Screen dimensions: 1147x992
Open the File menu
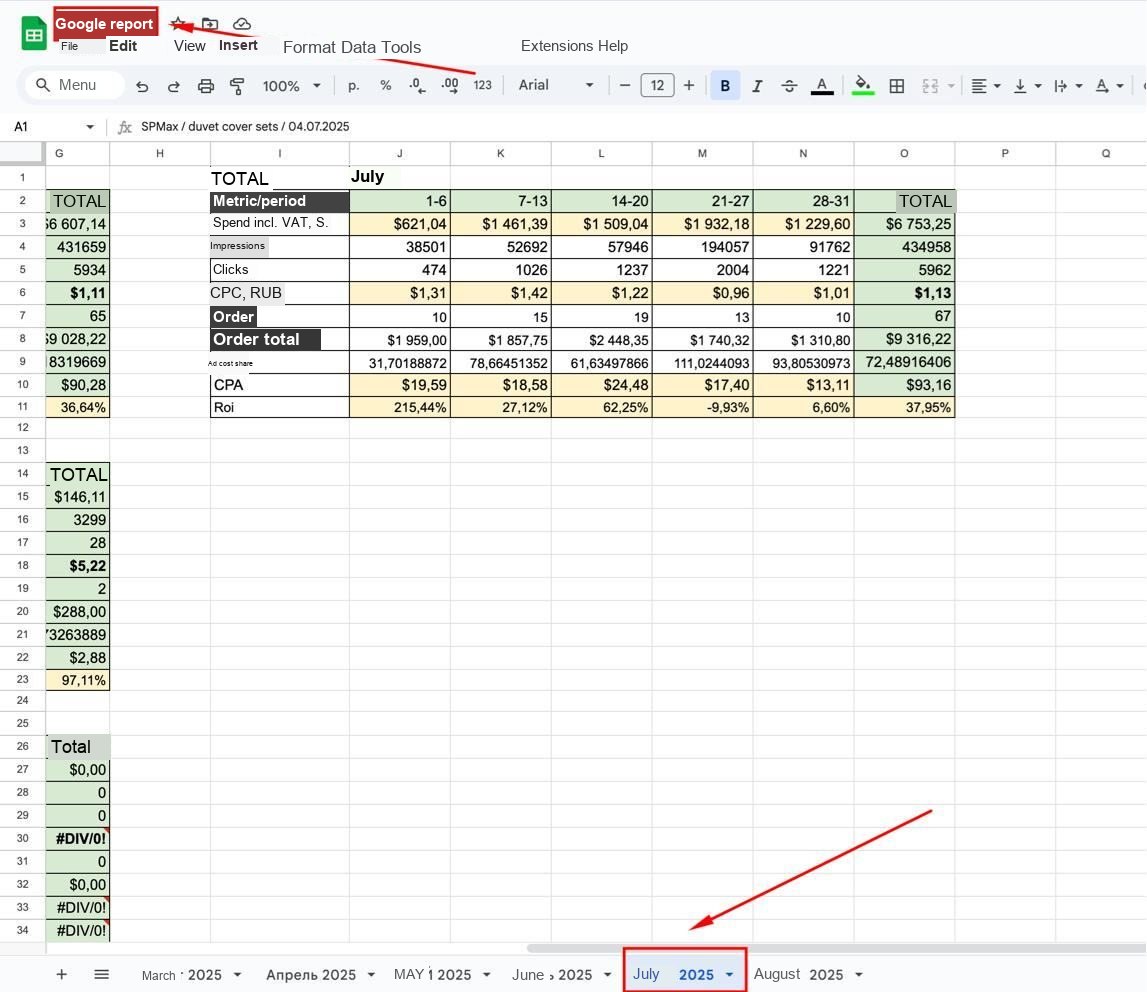pos(69,46)
